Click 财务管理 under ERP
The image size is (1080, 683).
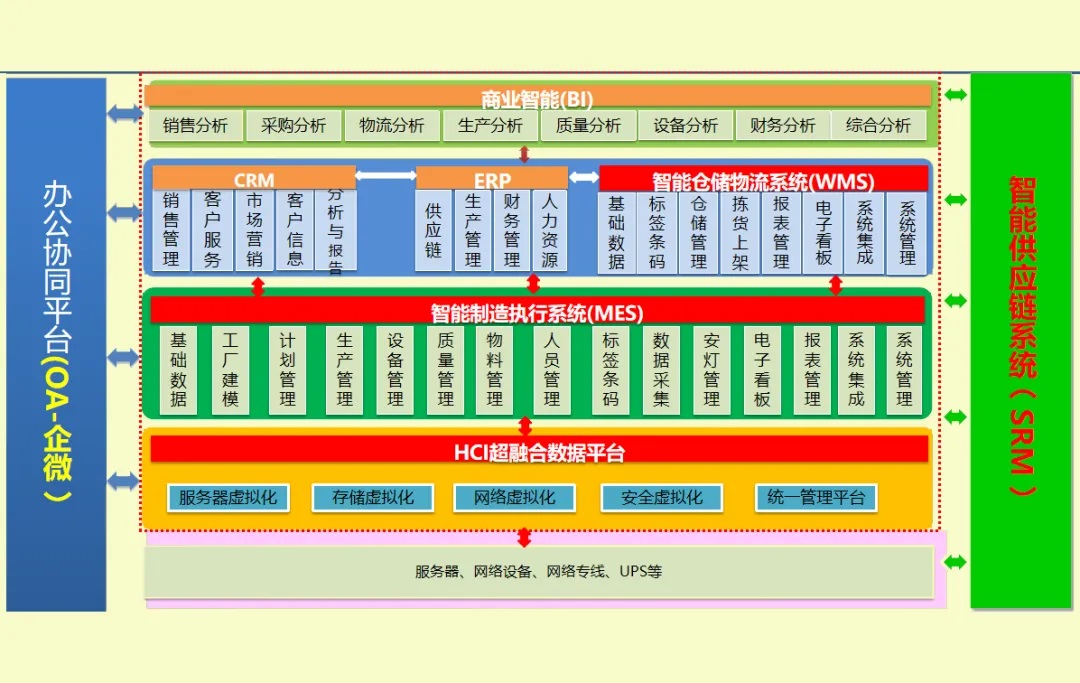click(511, 230)
